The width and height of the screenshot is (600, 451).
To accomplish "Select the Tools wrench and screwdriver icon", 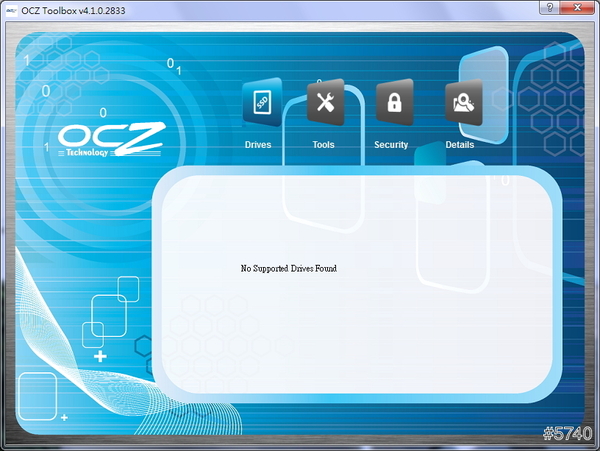I will [x=326, y=102].
